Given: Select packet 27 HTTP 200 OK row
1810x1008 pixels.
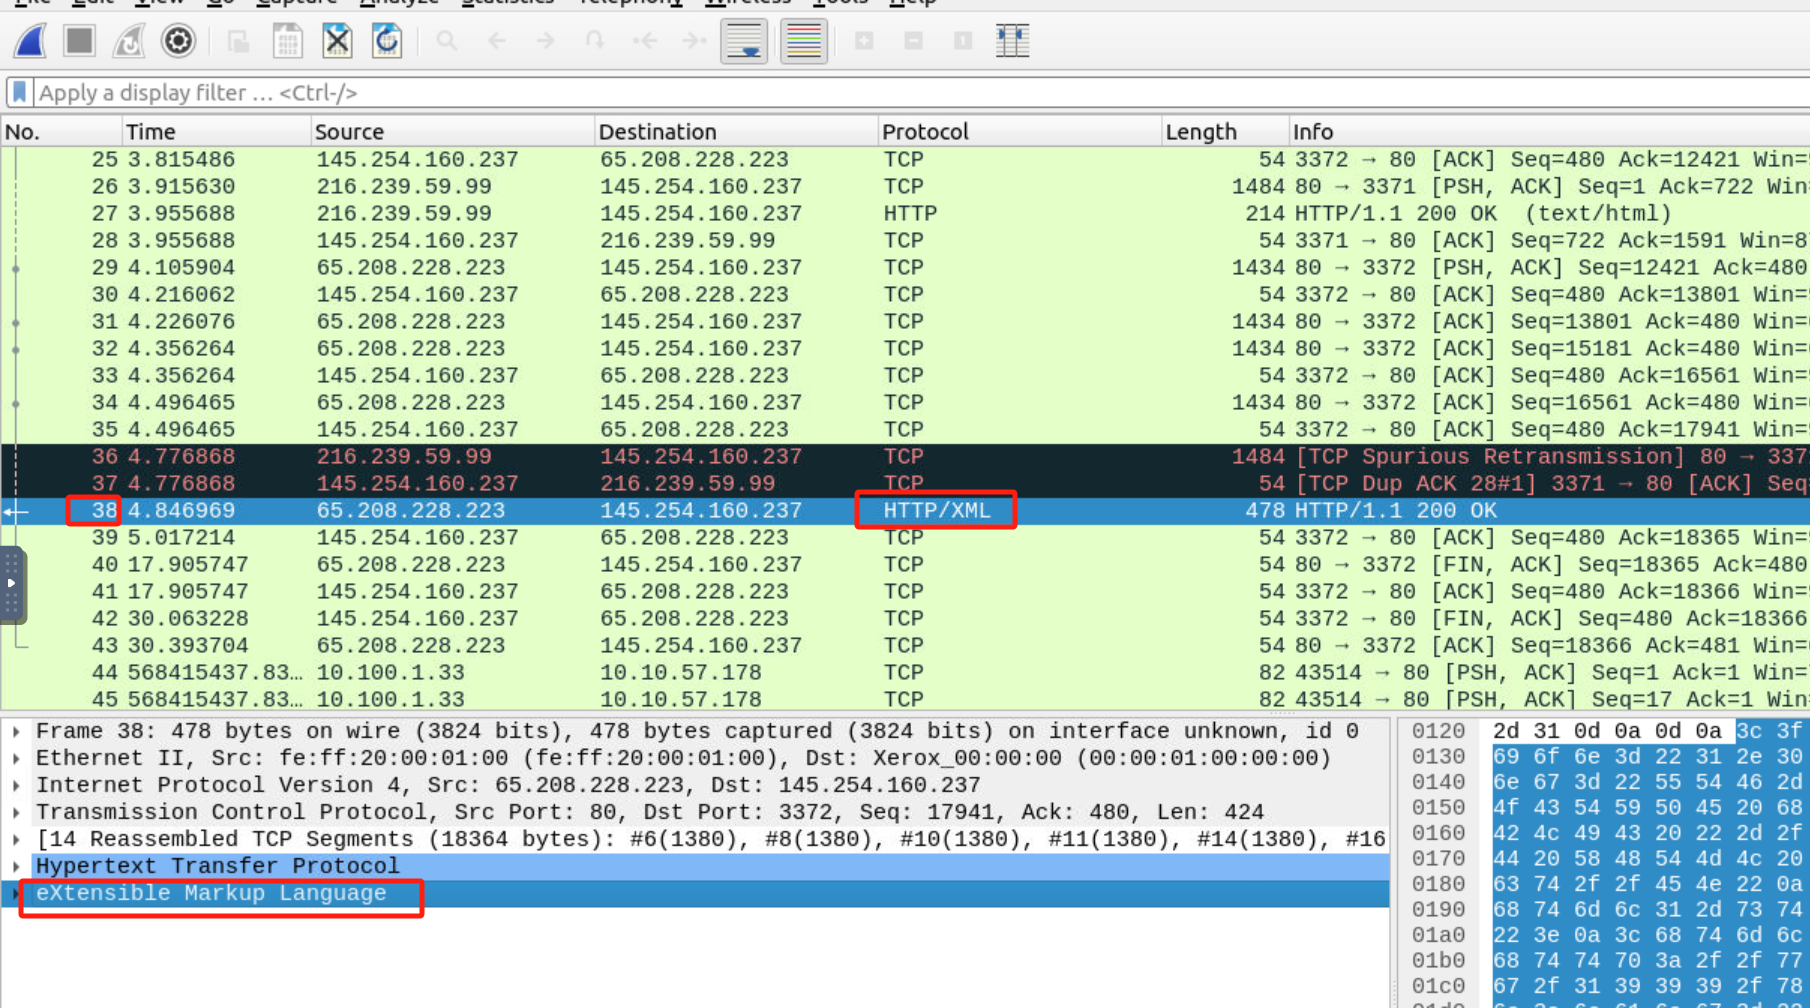Looking at the screenshot, I should coord(905,213).
